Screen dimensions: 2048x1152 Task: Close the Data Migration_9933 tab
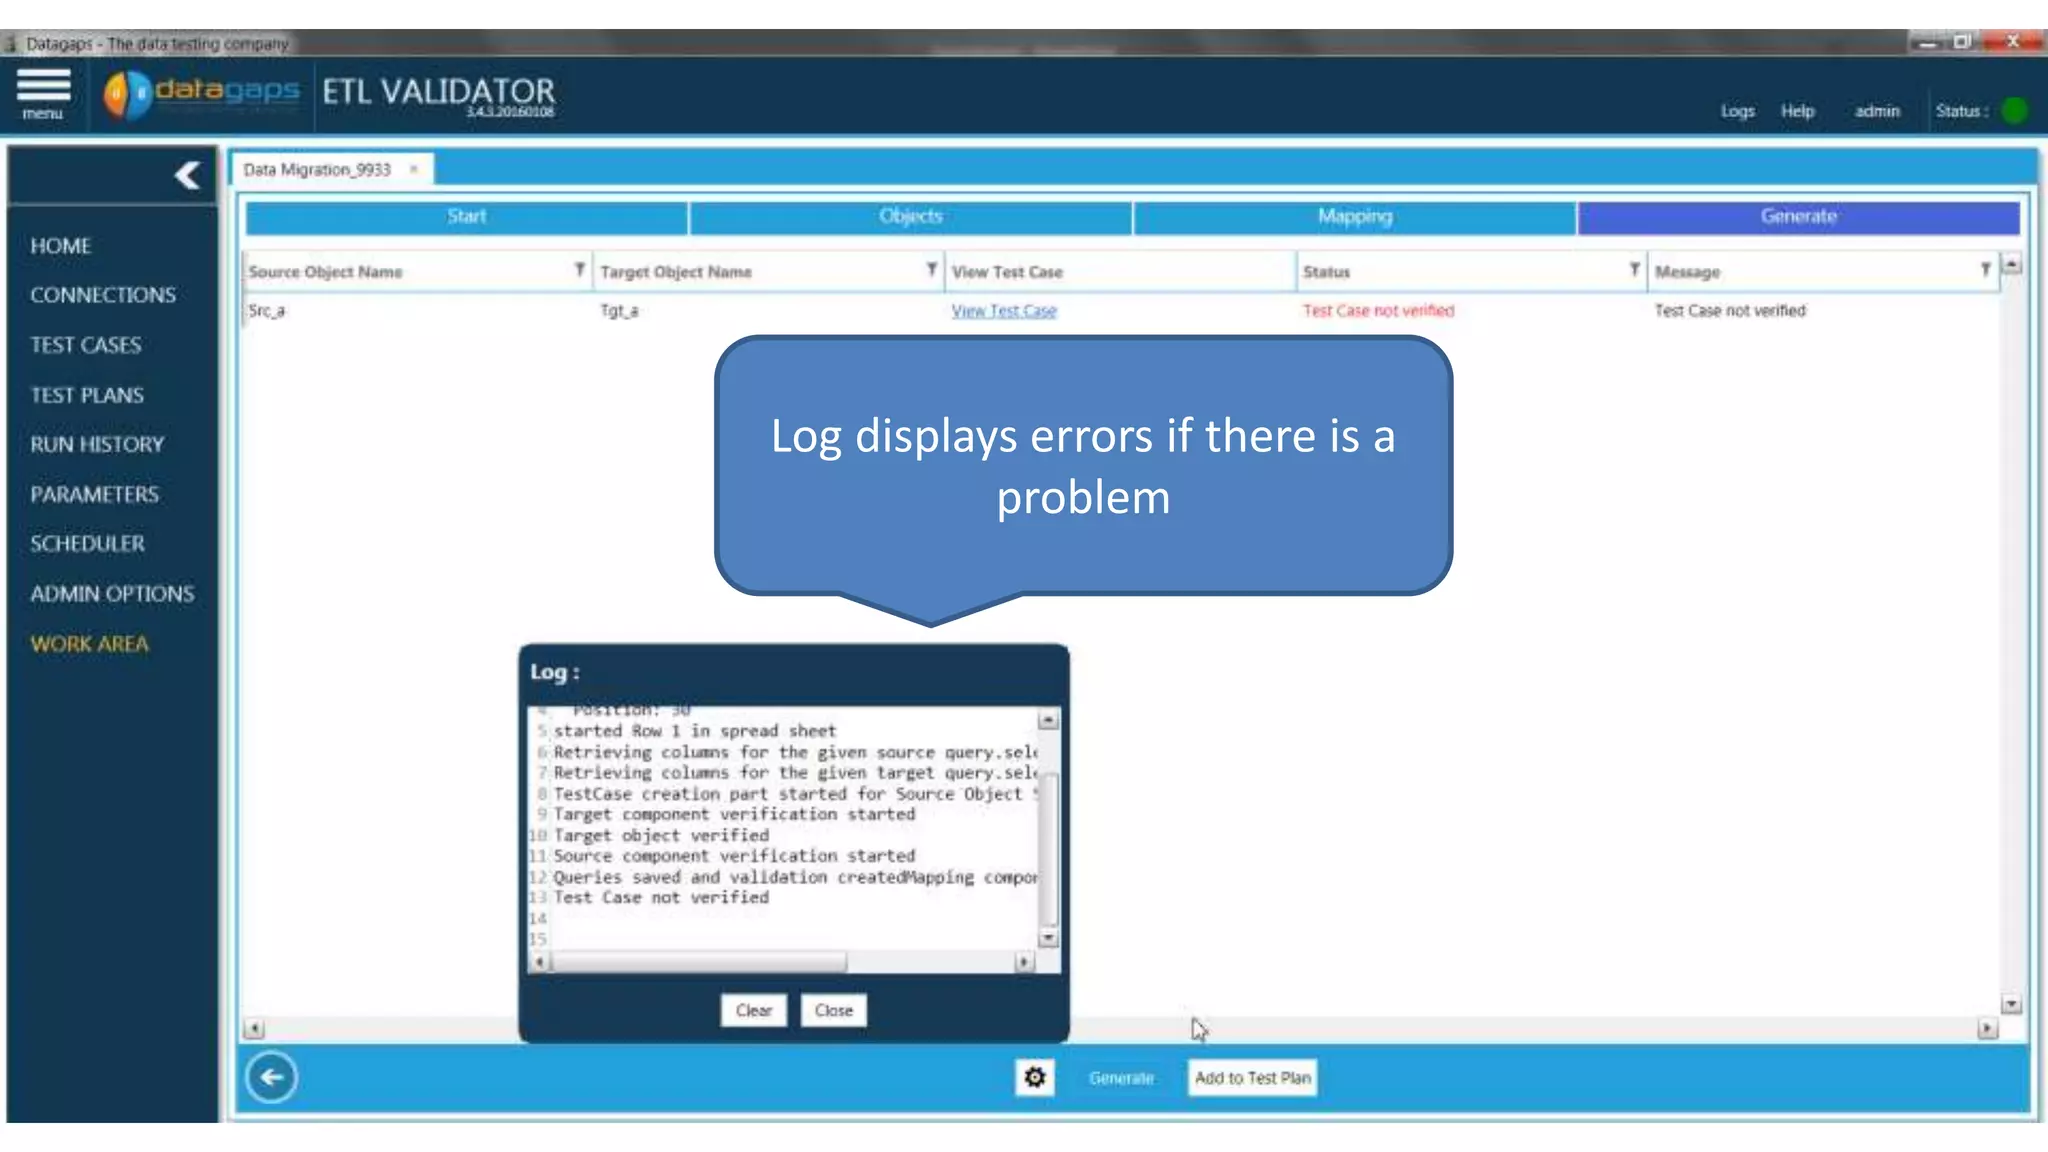[x=414, y=169]
